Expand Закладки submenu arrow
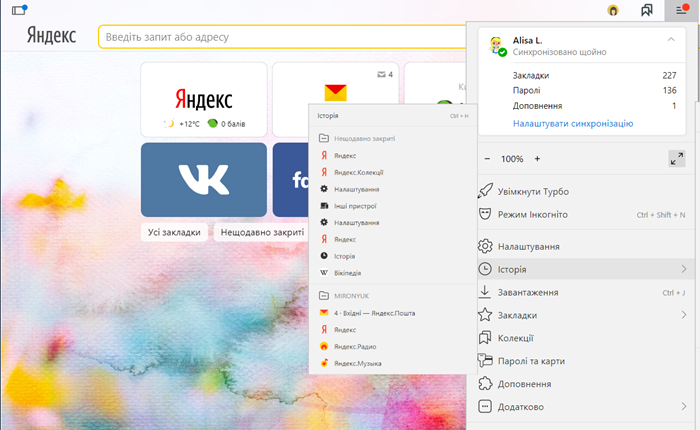 684,315
